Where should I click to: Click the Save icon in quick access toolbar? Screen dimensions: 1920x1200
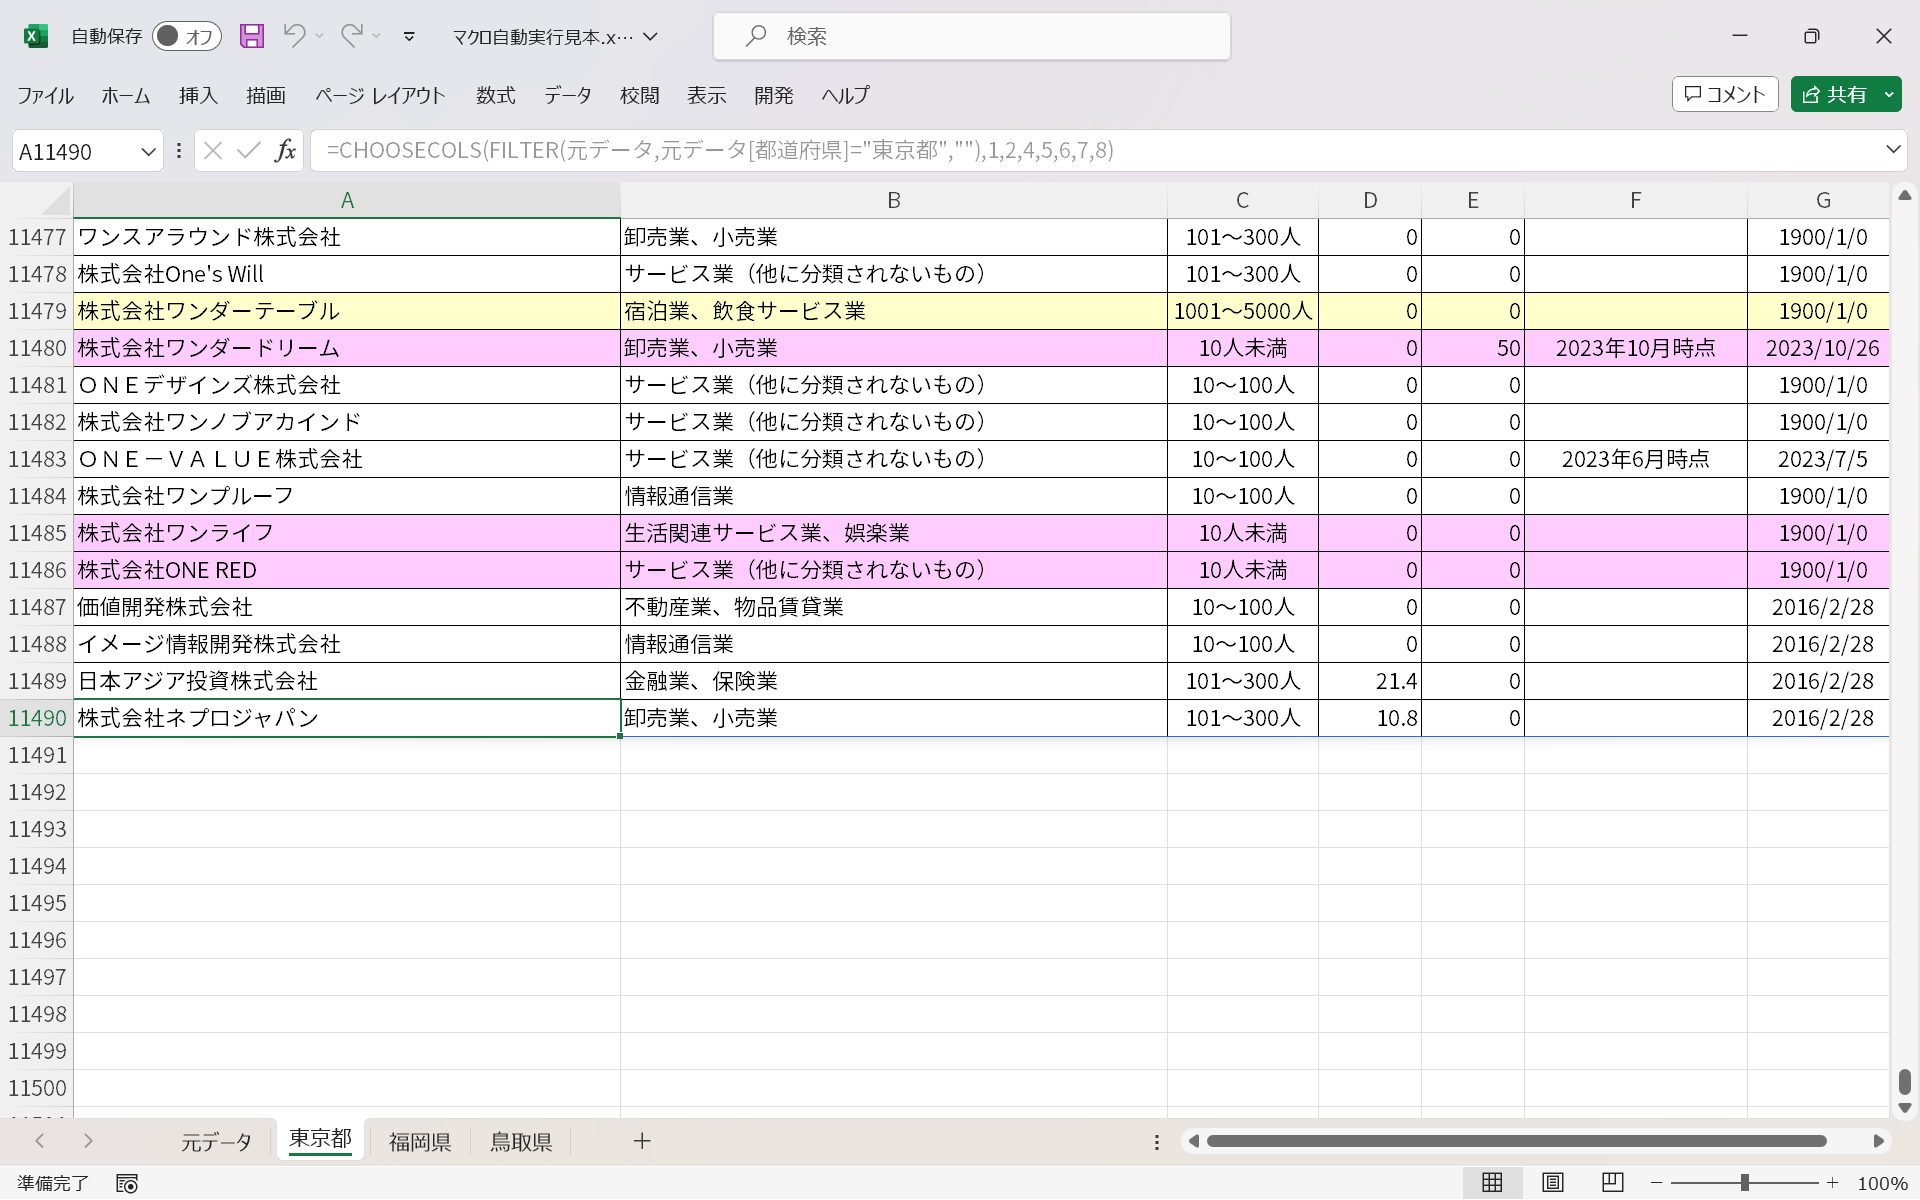coord(251,36)
